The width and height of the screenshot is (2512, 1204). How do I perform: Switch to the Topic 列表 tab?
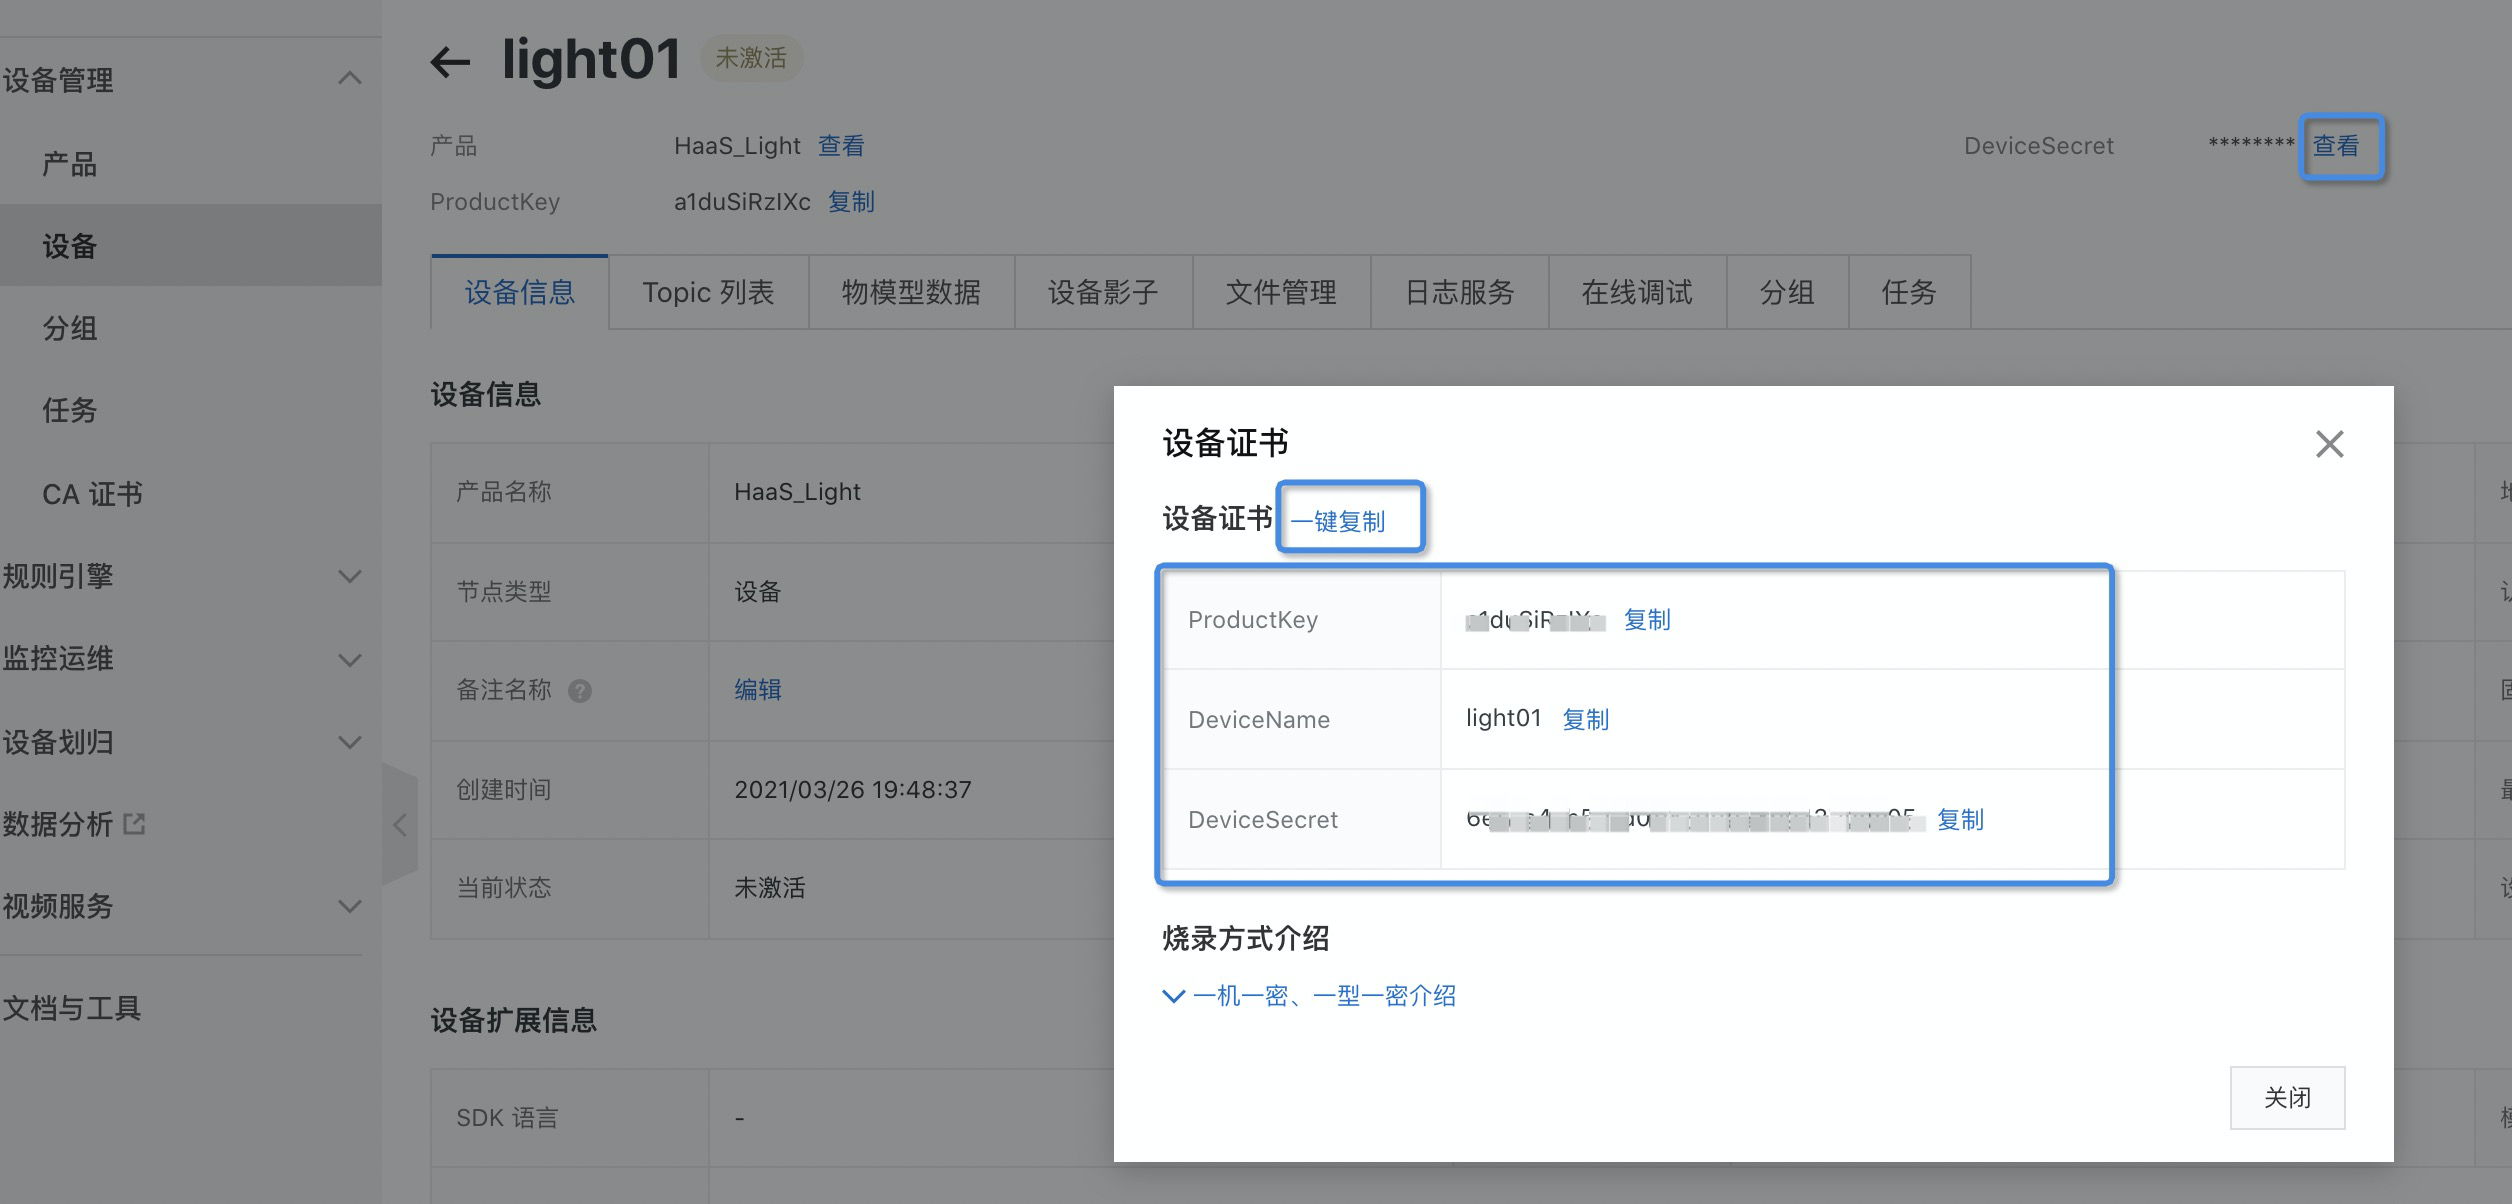708,292
